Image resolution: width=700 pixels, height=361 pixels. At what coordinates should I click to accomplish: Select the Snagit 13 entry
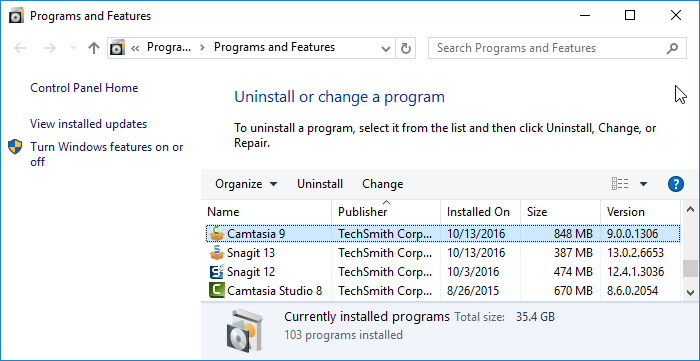pyautogui.click(x=251, y=253)
